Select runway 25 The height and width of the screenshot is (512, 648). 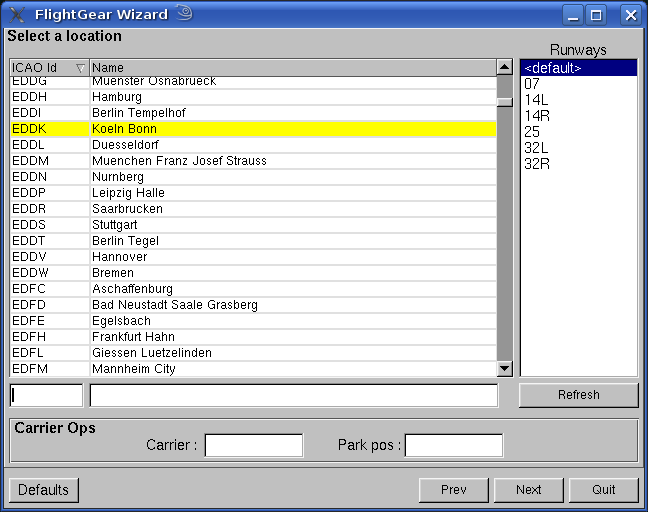pos(579,132)
